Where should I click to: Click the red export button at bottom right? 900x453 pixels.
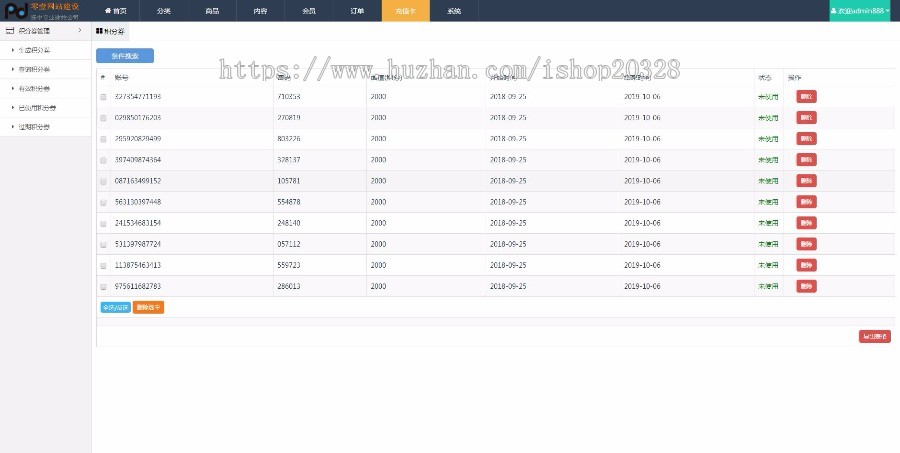pos(875,336)
